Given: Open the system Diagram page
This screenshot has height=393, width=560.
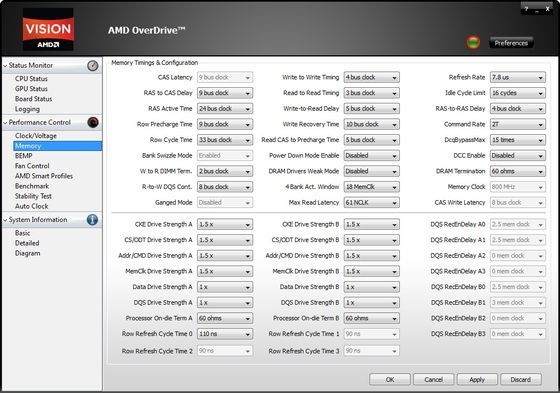Looking at the screenshot, I should tap(28, 253).
